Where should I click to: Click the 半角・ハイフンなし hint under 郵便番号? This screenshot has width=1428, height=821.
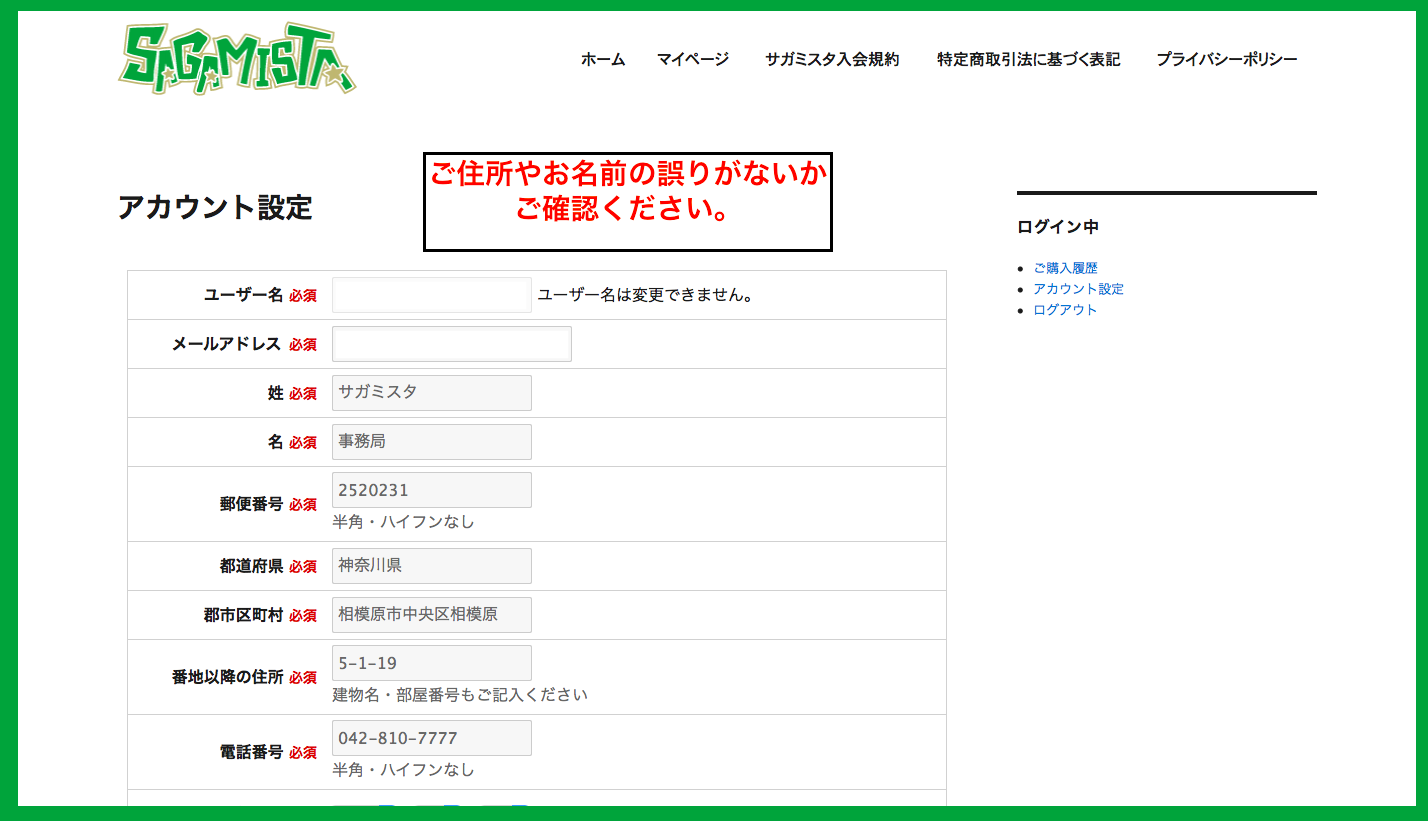(404, 522)
